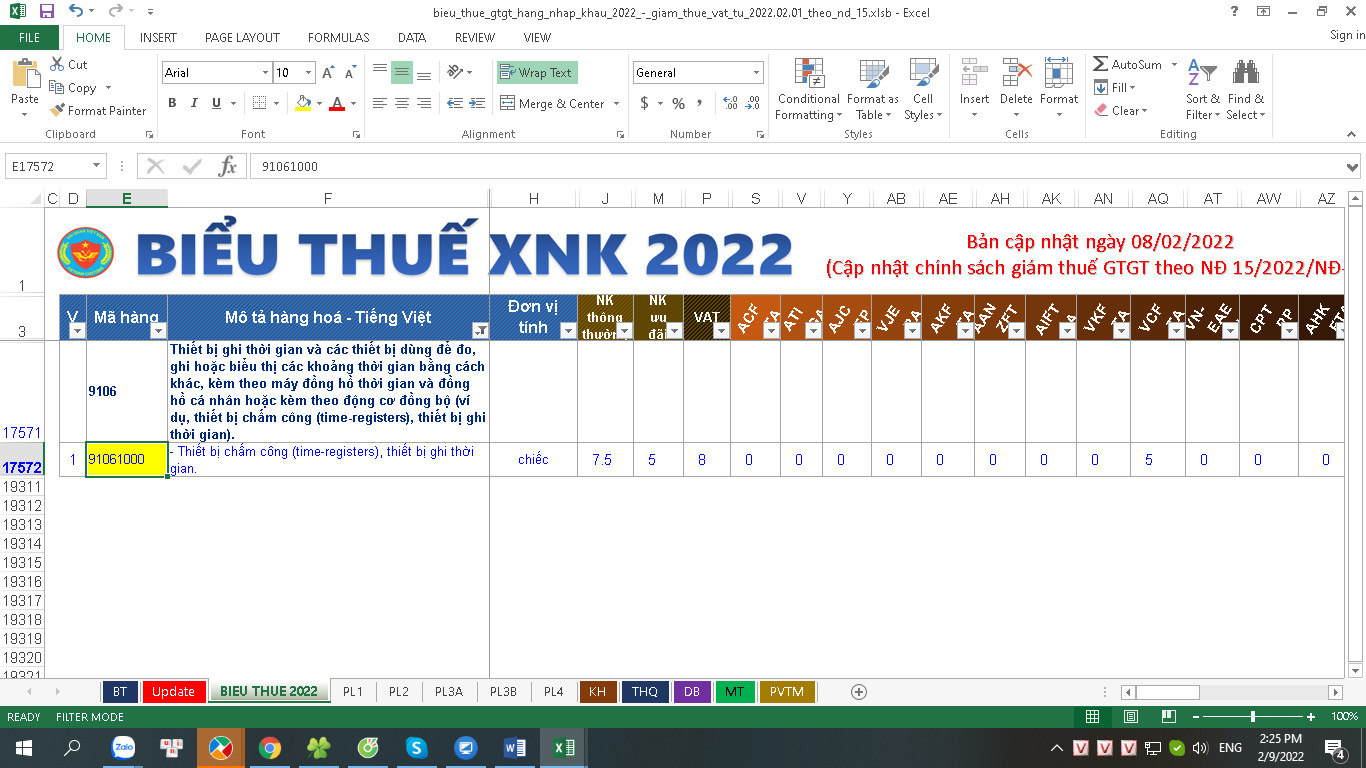Click the Borders icon in Font group
This screenshot has width=1366, height=768.
[x=260, y=103]
